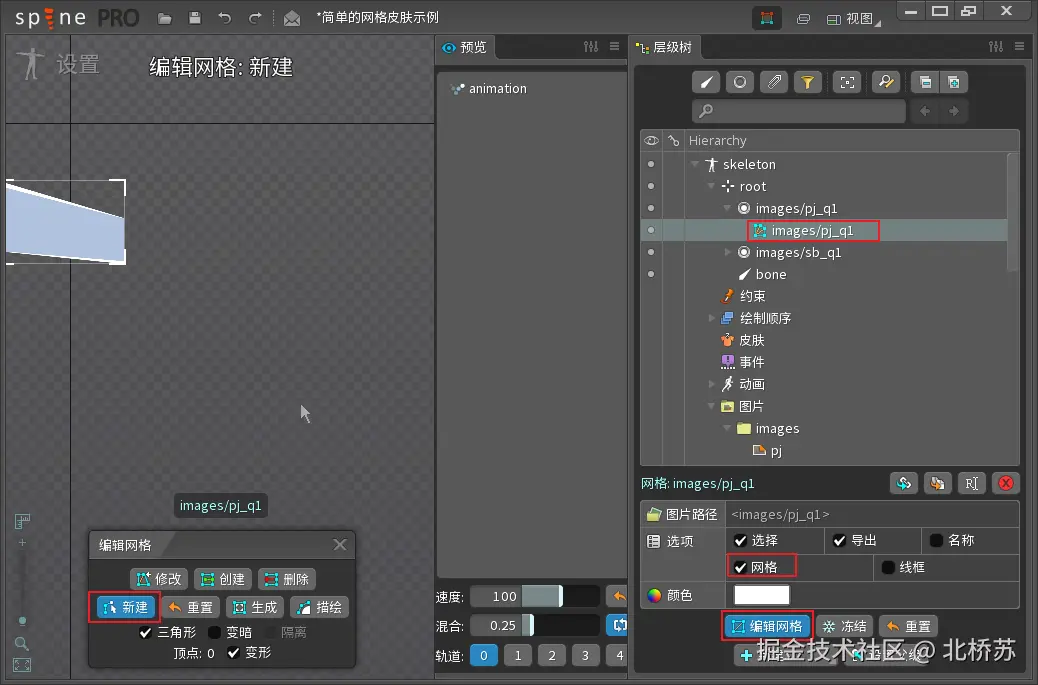Go to previous search result arrow
1038x685 pixels.
coord(925,111)
